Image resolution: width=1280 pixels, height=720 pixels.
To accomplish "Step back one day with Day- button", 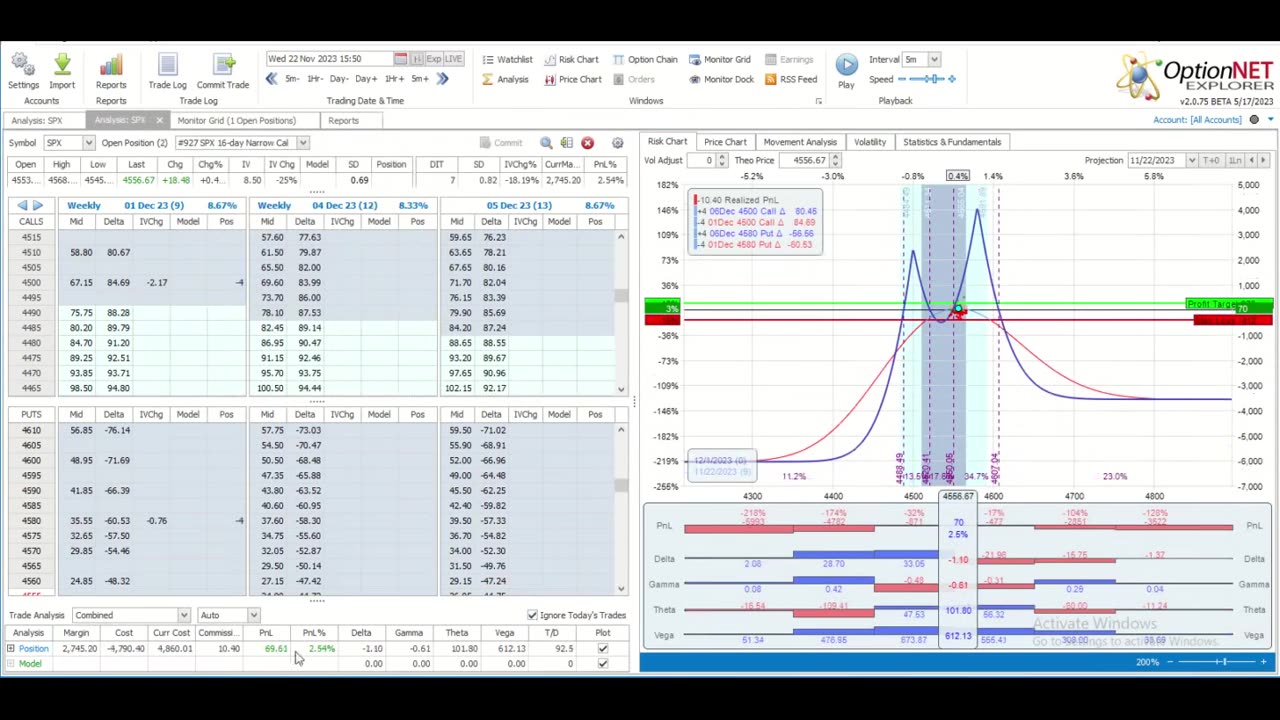I will 339,79.
